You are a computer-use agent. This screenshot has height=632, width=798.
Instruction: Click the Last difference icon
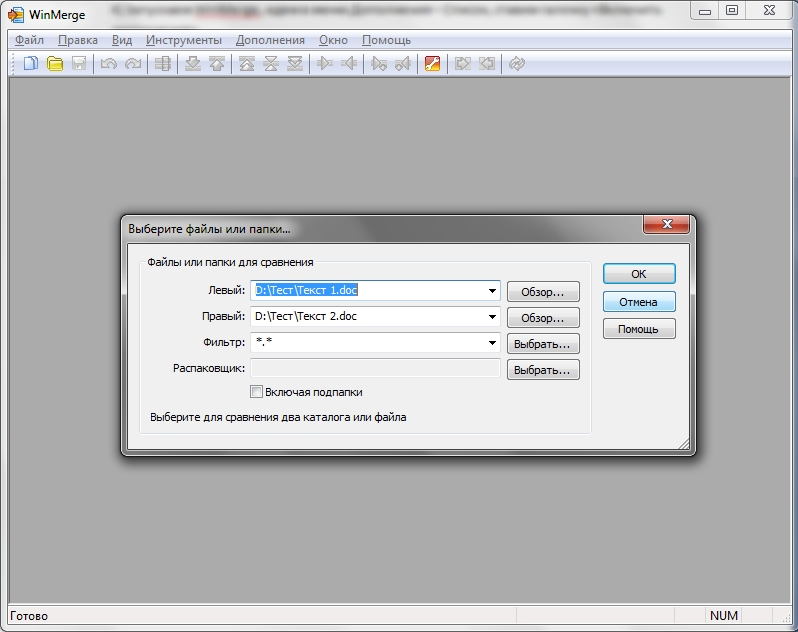coord(295,64)
